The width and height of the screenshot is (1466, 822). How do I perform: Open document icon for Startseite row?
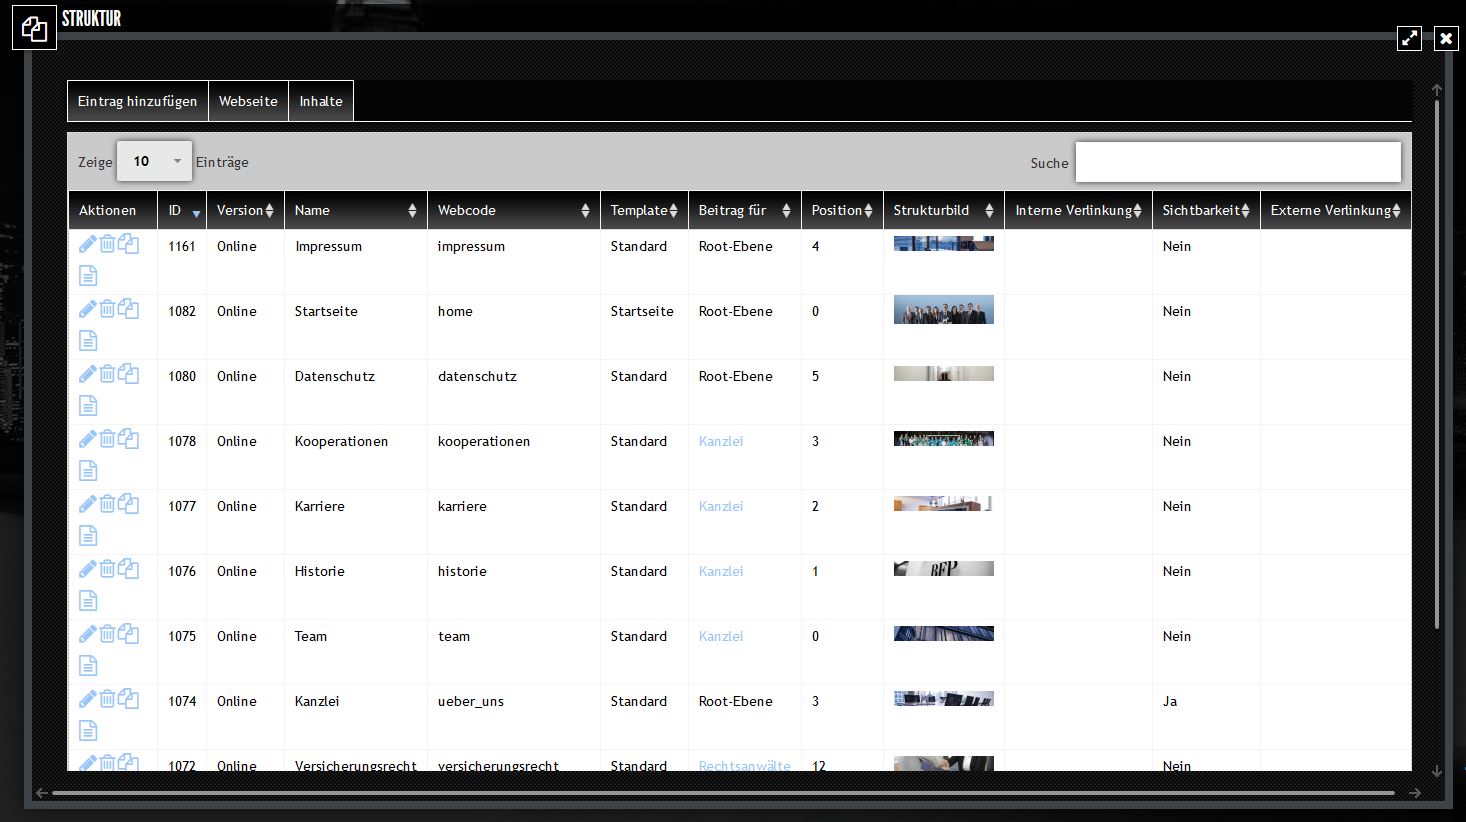(88, 341)
